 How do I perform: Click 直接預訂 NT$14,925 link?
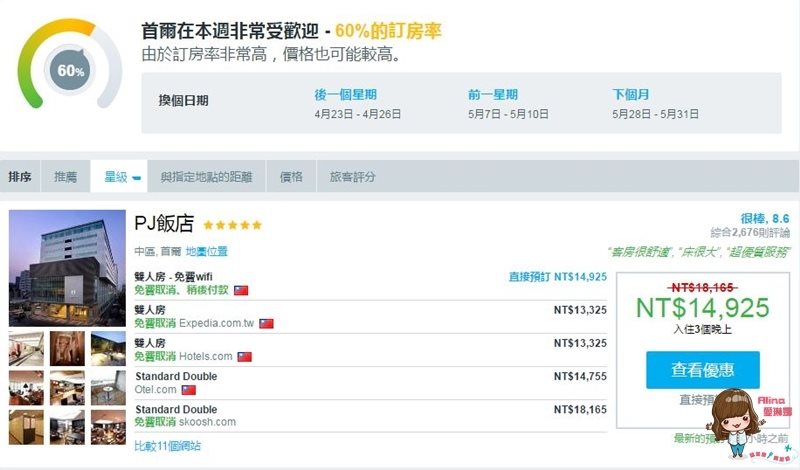558,277
